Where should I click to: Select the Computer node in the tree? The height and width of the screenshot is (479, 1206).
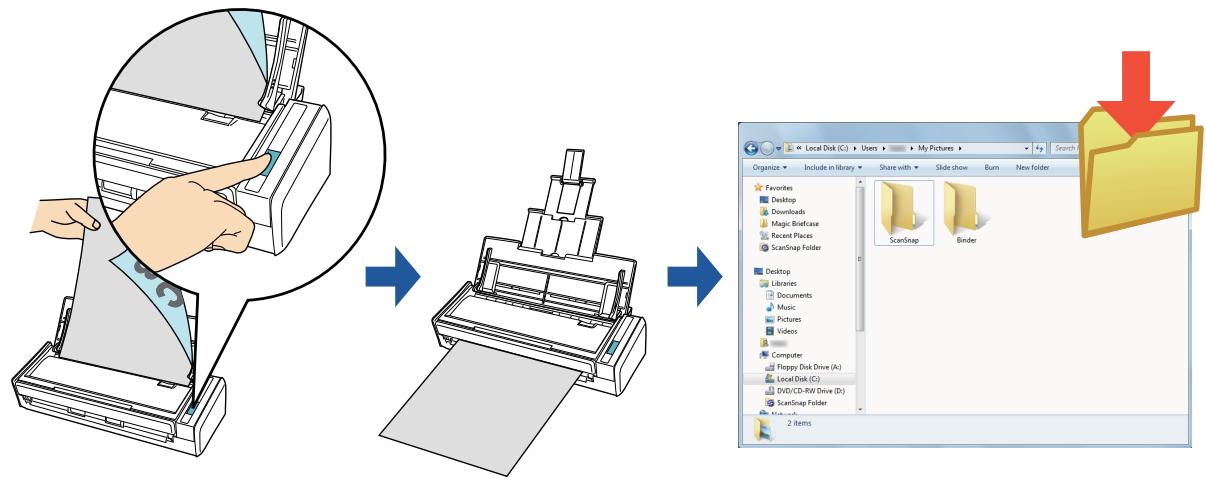(x=783, y=355)
